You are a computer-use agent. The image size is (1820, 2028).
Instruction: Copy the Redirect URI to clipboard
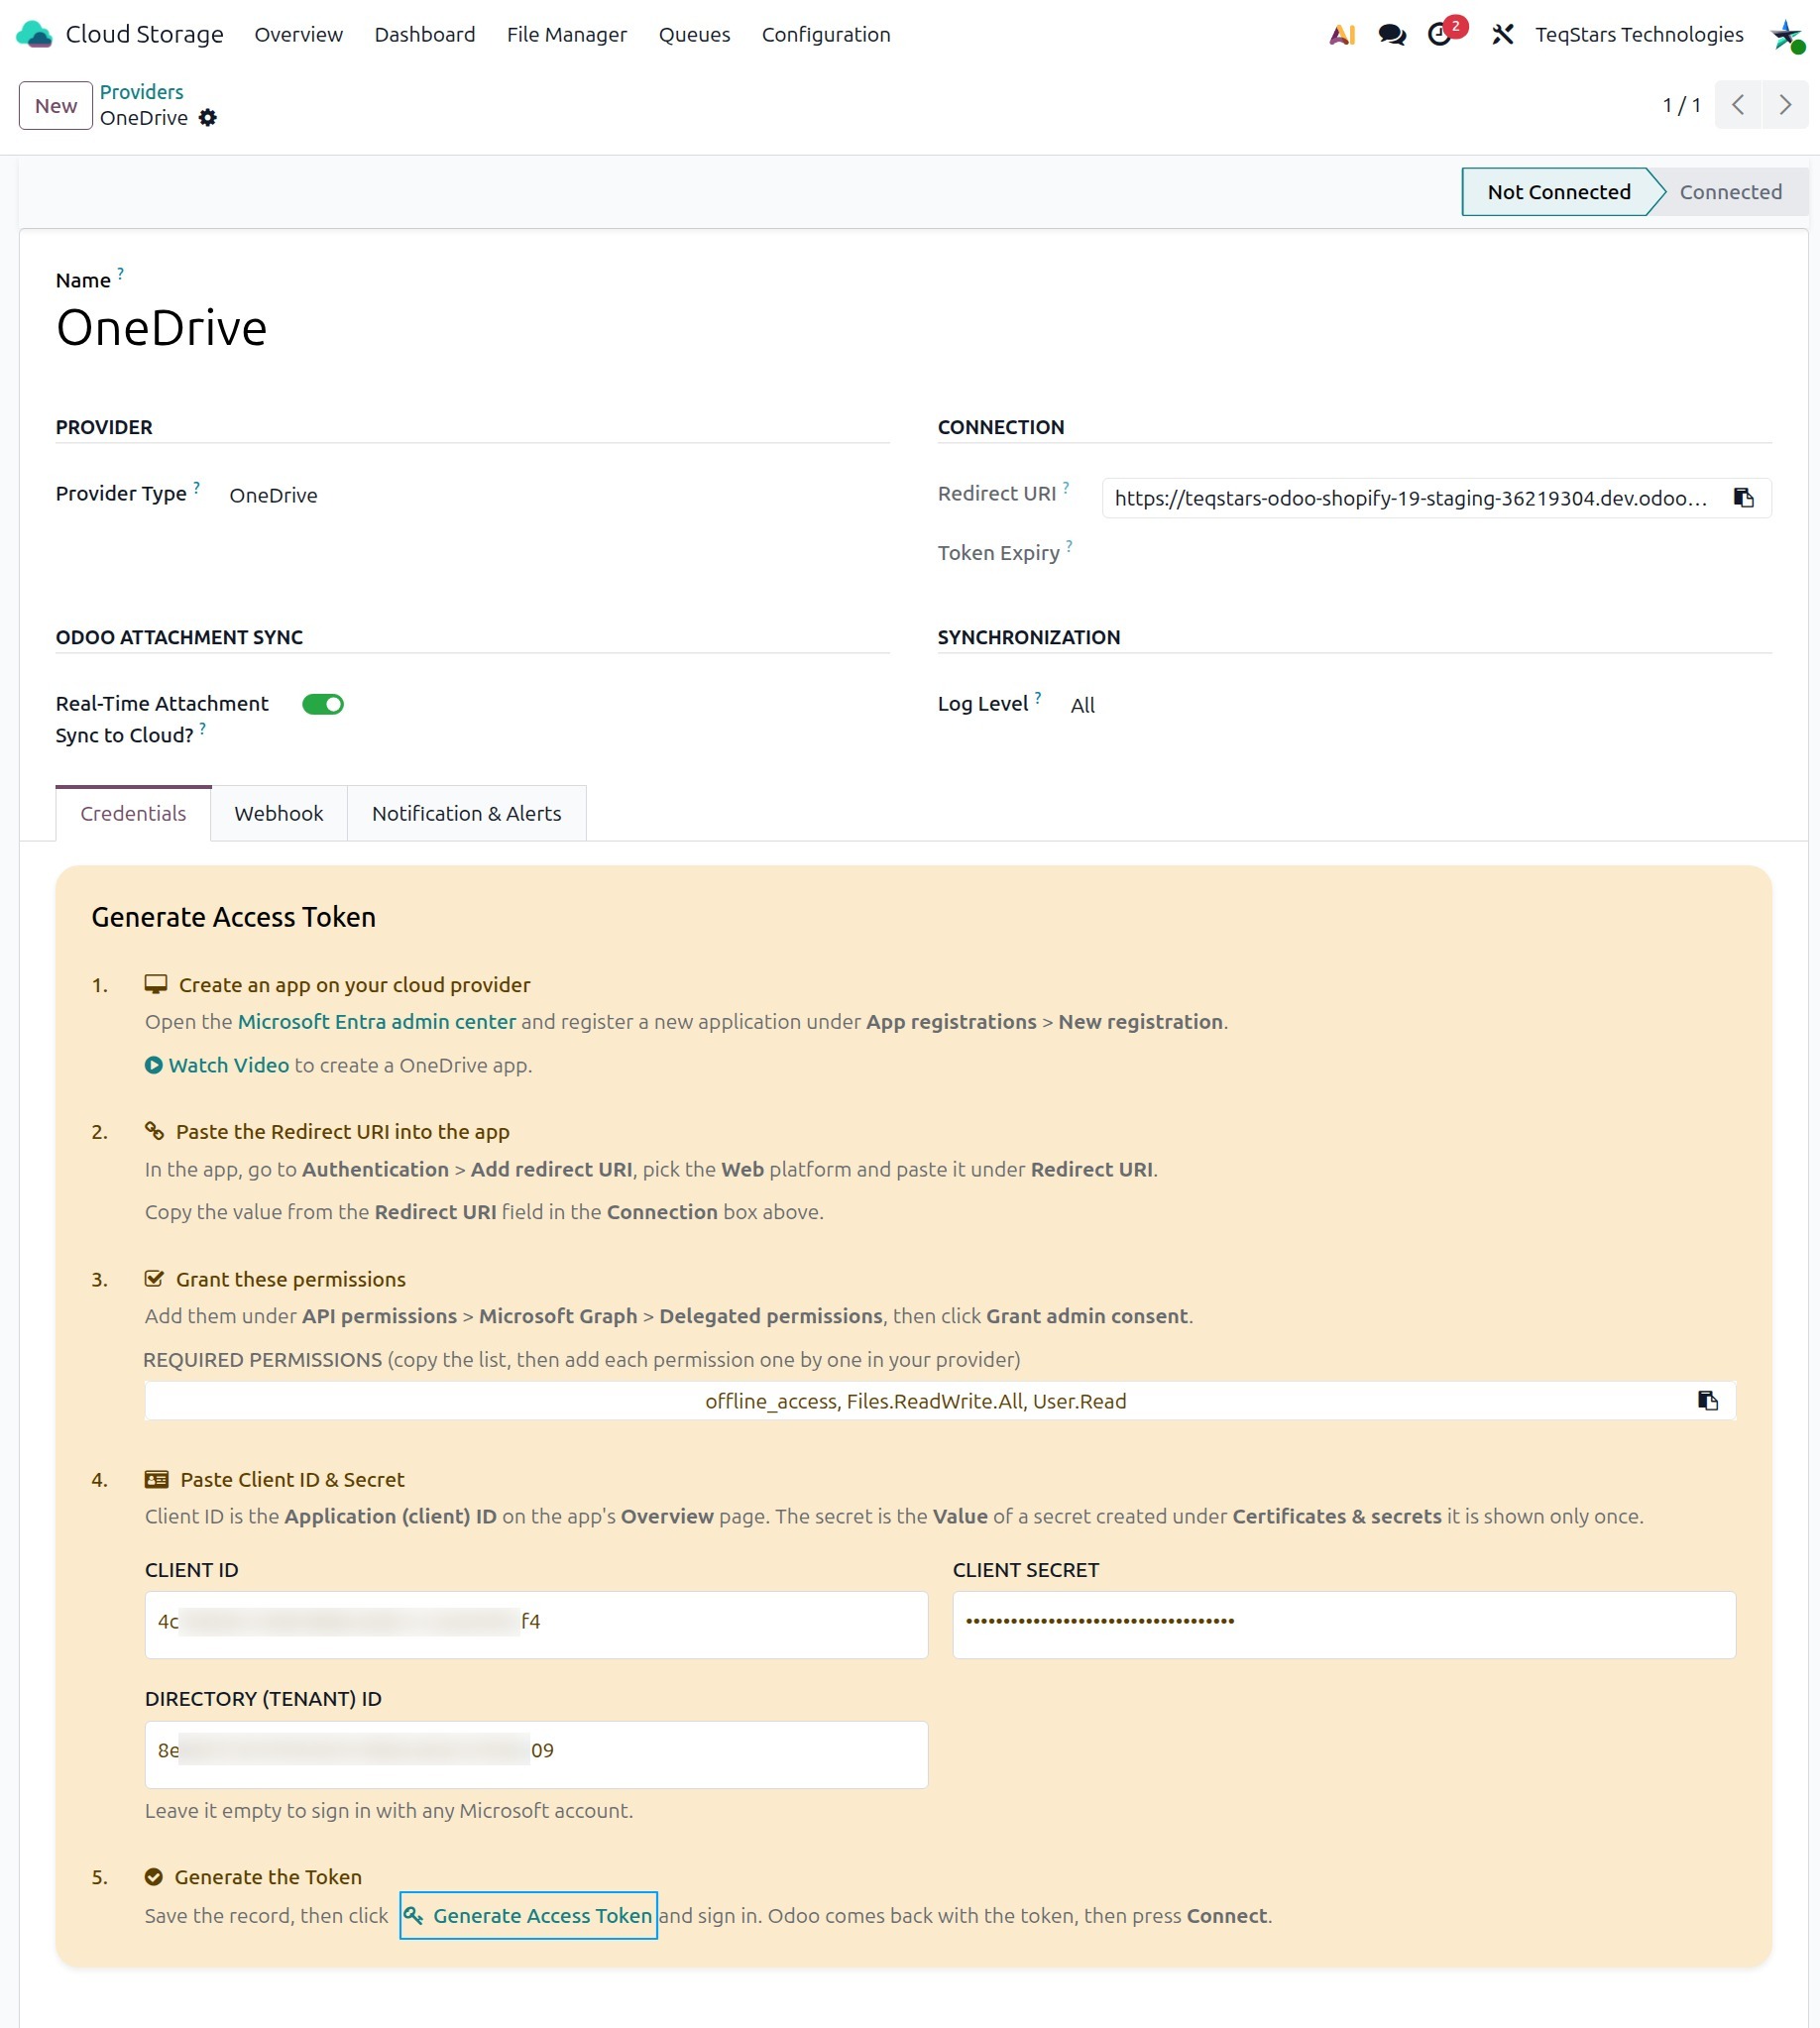point(1743,498)
